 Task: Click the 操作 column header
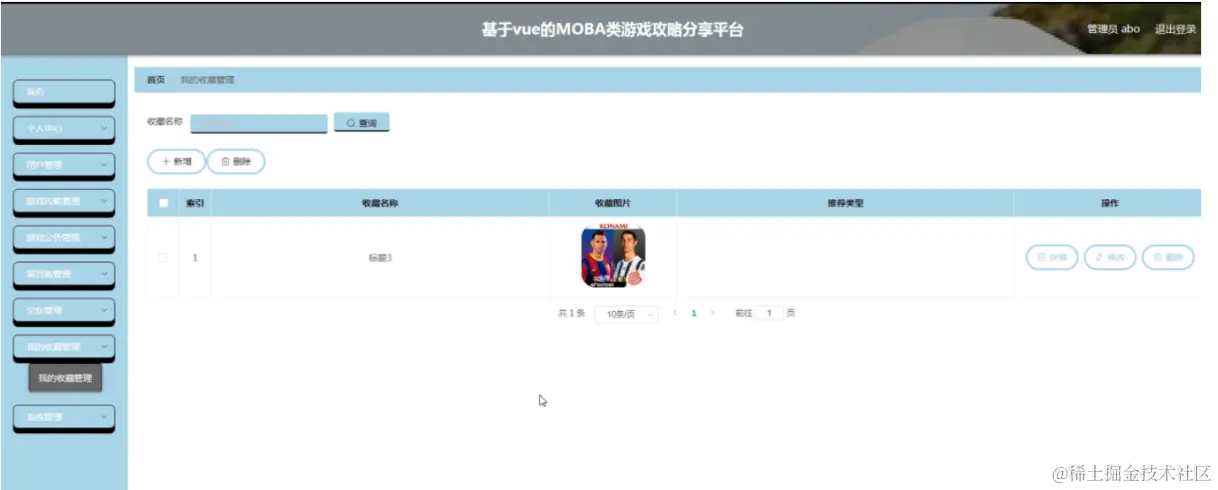coord(1109,203)
